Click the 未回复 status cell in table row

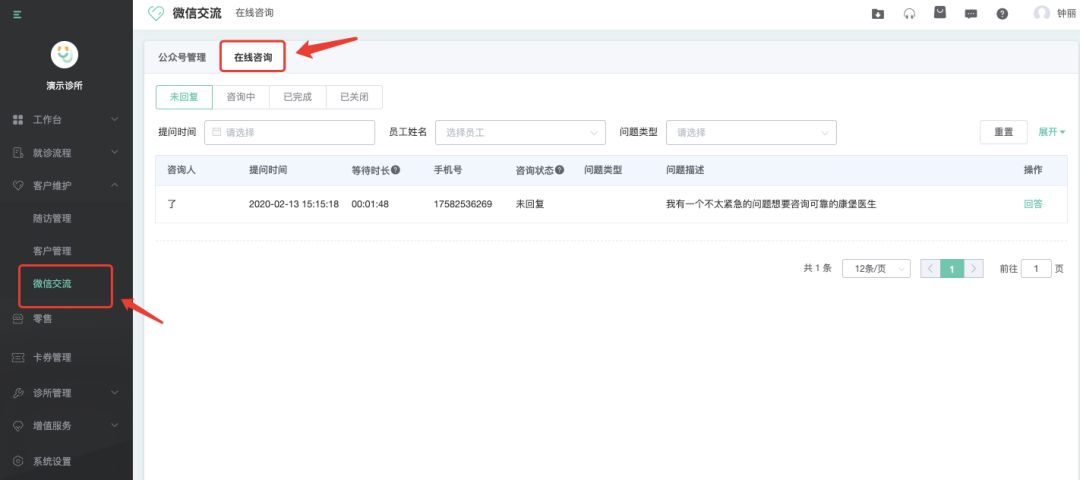coord(530,204)
